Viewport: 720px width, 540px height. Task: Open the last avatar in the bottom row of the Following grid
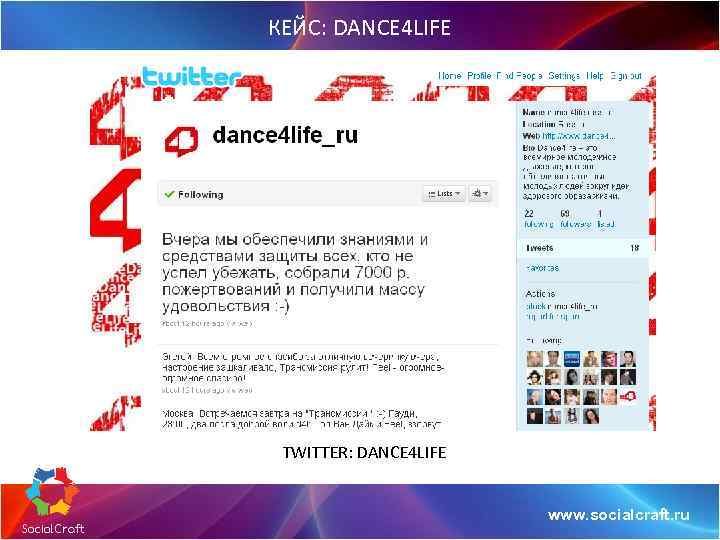click(591, 416)
